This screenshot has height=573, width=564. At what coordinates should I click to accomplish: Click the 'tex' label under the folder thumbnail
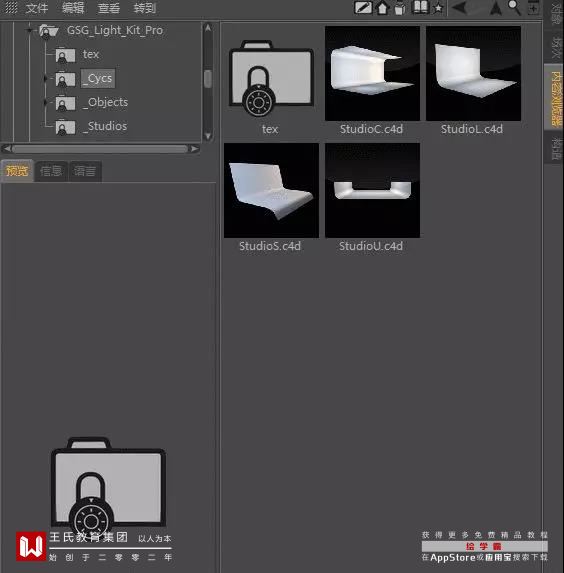[x=270, y=129]
